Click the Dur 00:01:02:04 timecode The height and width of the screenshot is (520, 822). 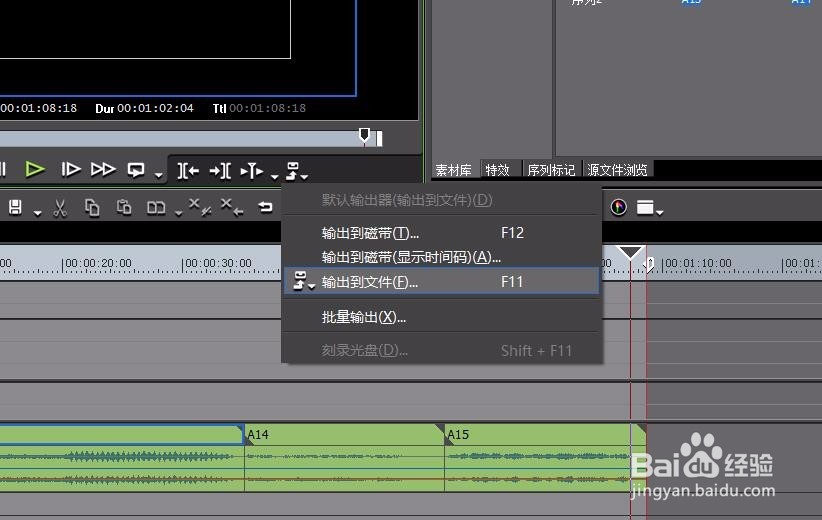tap(144, 109)
